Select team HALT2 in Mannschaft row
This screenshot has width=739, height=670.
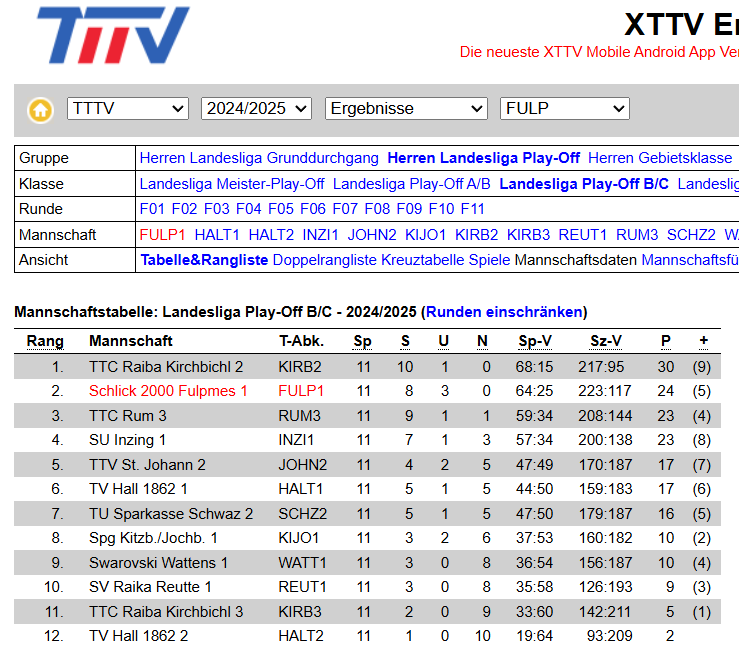coord(271,235)
